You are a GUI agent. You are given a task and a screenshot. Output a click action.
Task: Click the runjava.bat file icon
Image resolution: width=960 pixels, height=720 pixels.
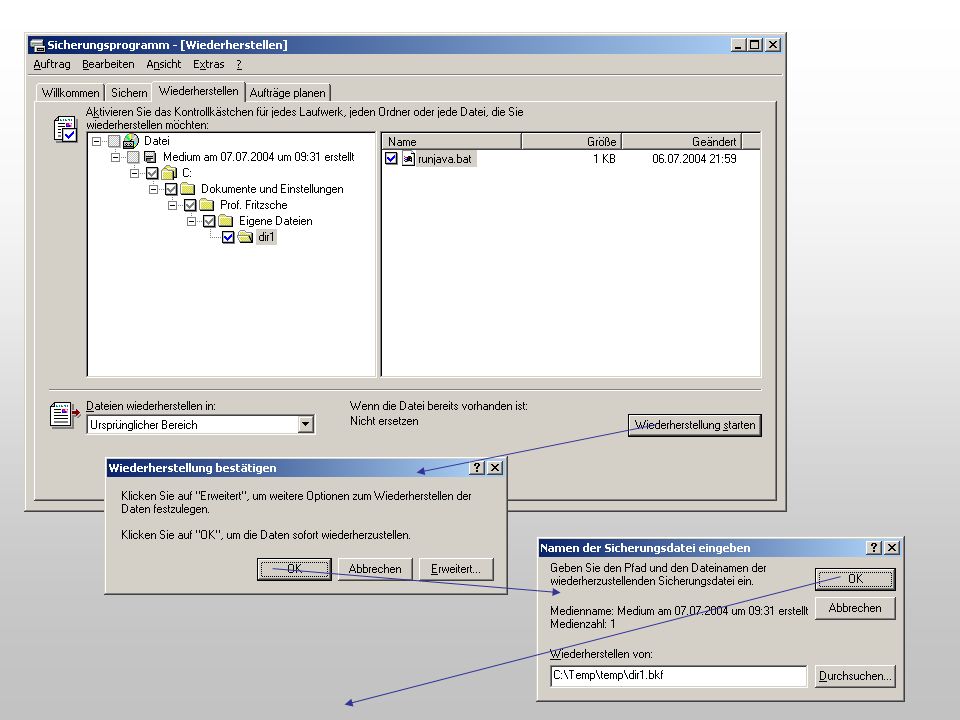pos(408,159)
